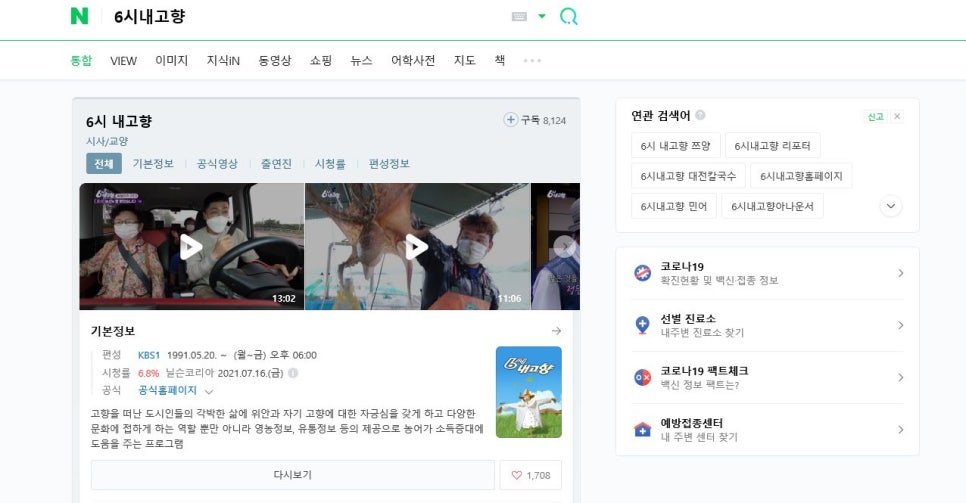Show ratings info via the i icon
Screen dimensions: 966x503
tap(293, 373)
